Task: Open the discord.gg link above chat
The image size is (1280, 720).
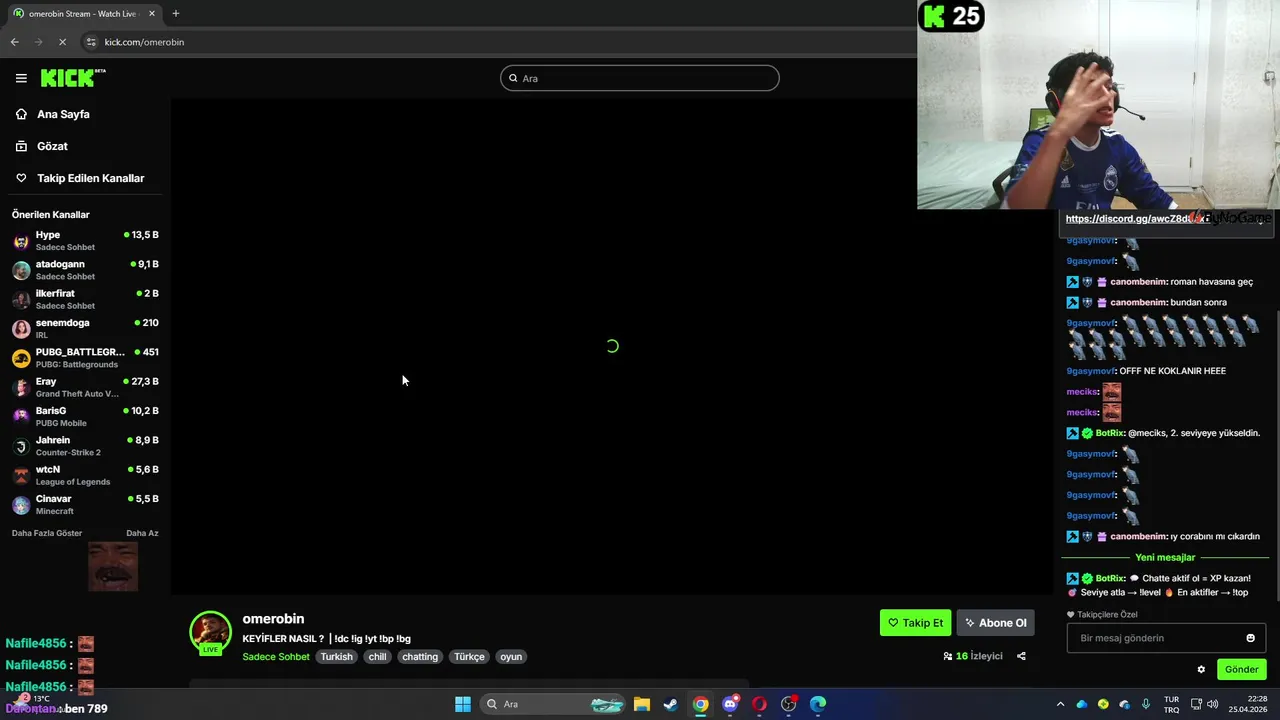Action: tap(1137, 219)
